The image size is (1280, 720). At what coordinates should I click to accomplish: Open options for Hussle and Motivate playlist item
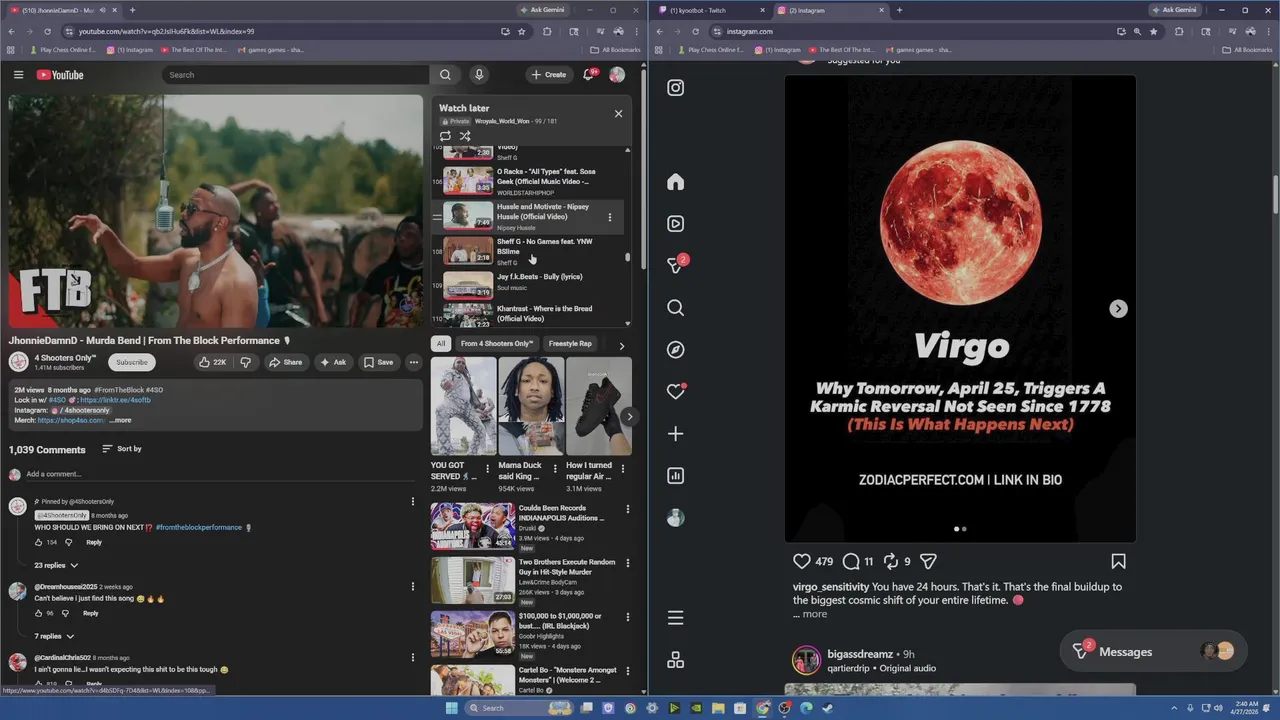[610, 217]
